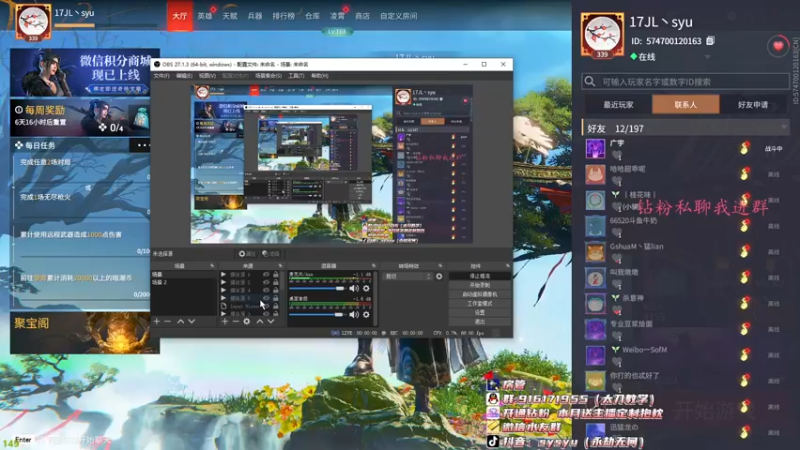Mute the first mixer audio channel
Screen dimensions: 800x450
tap(354, 288)
